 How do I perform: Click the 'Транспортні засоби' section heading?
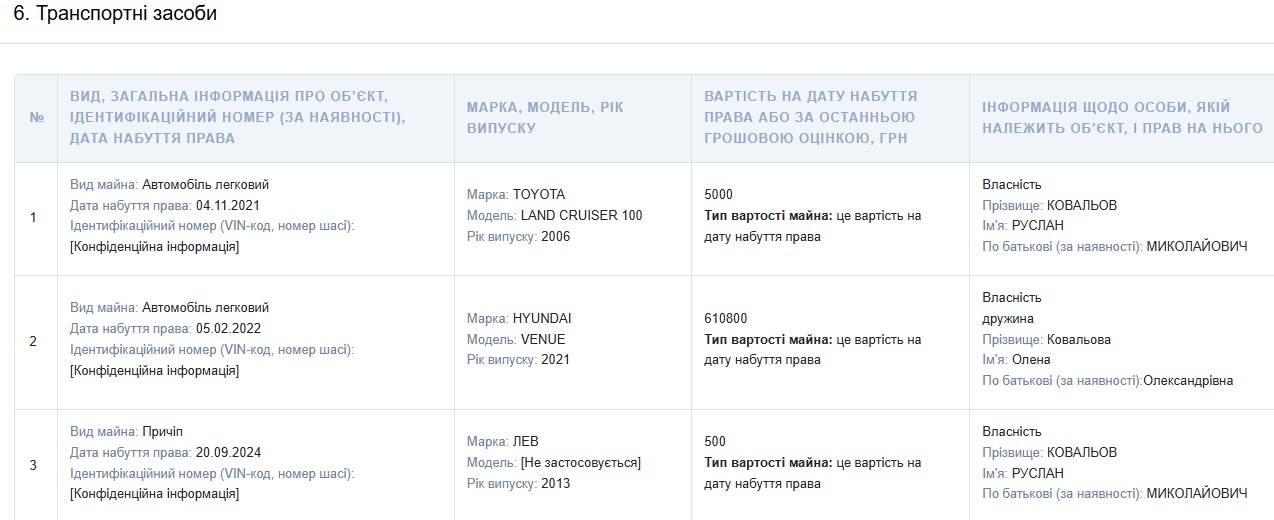click(x=115, y=14)
